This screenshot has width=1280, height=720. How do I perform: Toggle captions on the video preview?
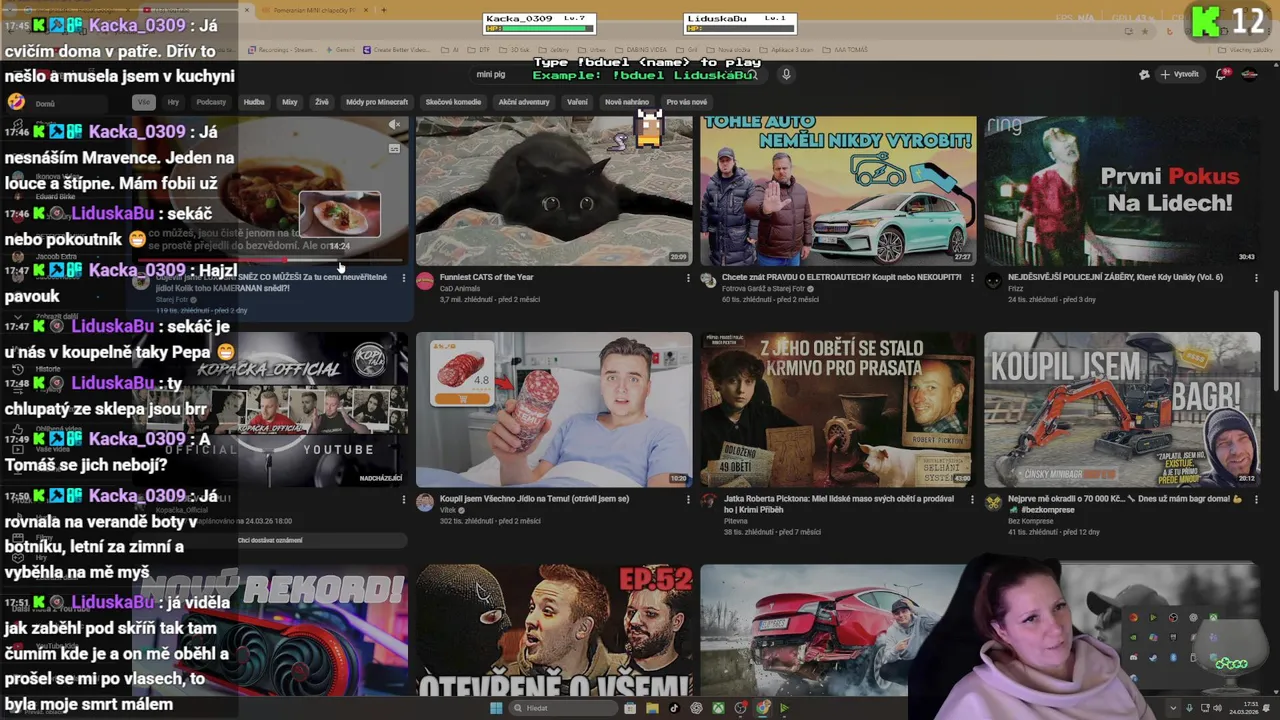(394, 149)
